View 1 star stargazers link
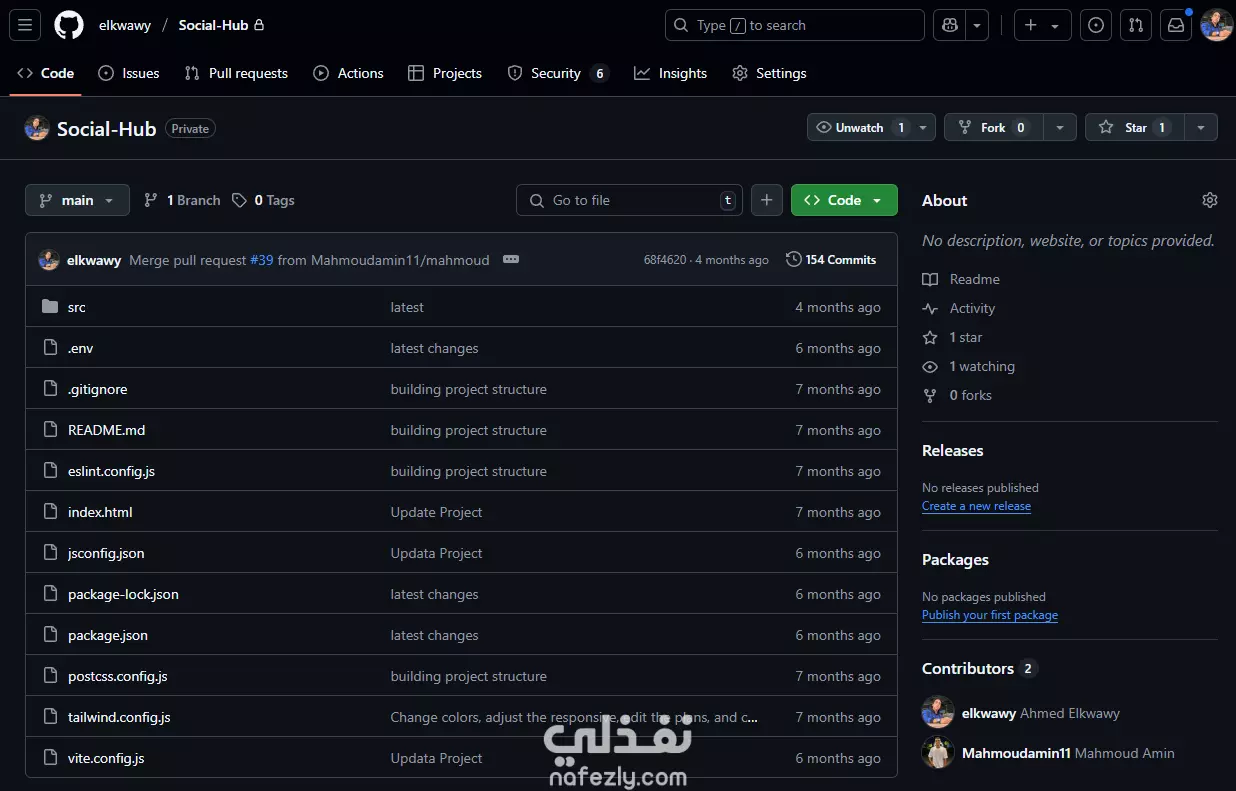 [952, 337]
